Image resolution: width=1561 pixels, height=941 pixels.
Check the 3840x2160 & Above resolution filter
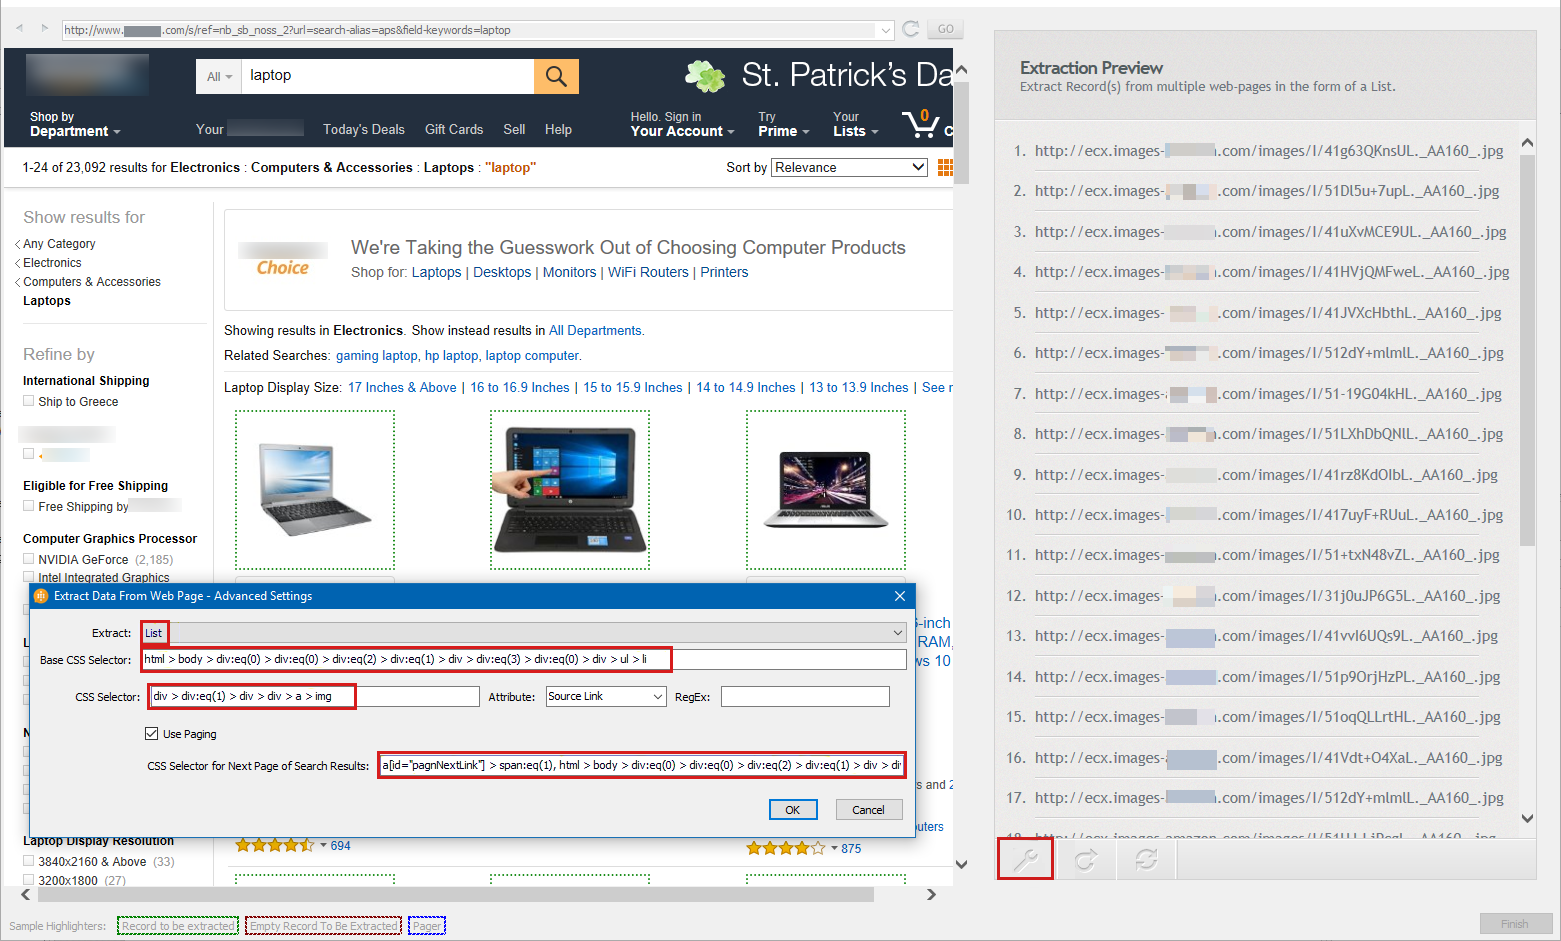(29, 861)
